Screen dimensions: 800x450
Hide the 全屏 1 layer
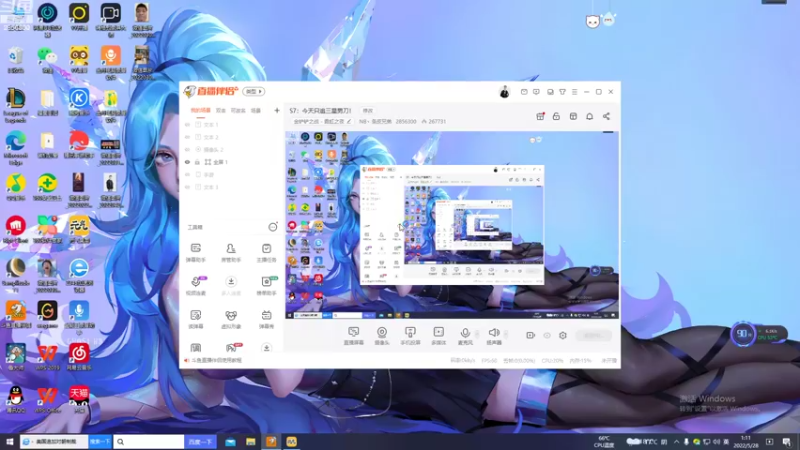tap(187, 162)
